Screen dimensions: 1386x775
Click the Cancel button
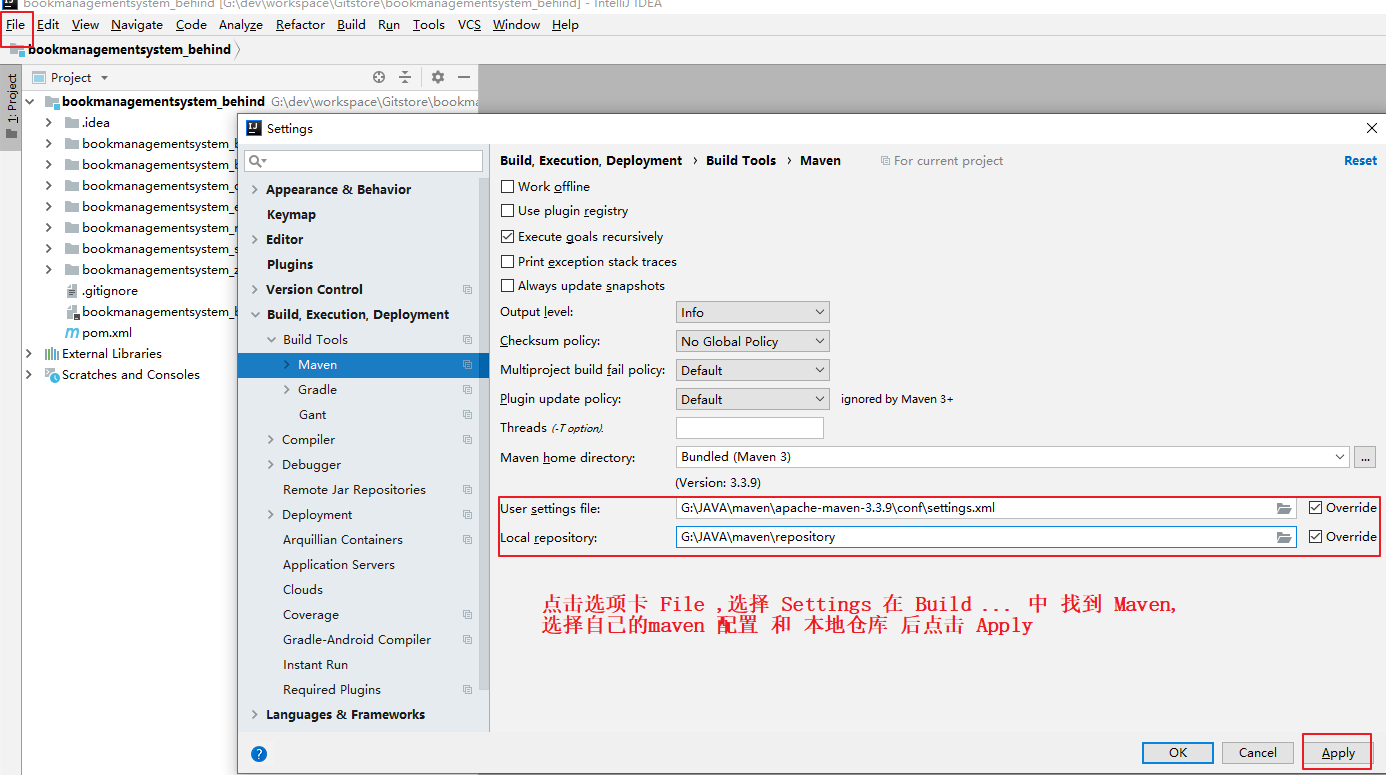tap(1258, 753)
